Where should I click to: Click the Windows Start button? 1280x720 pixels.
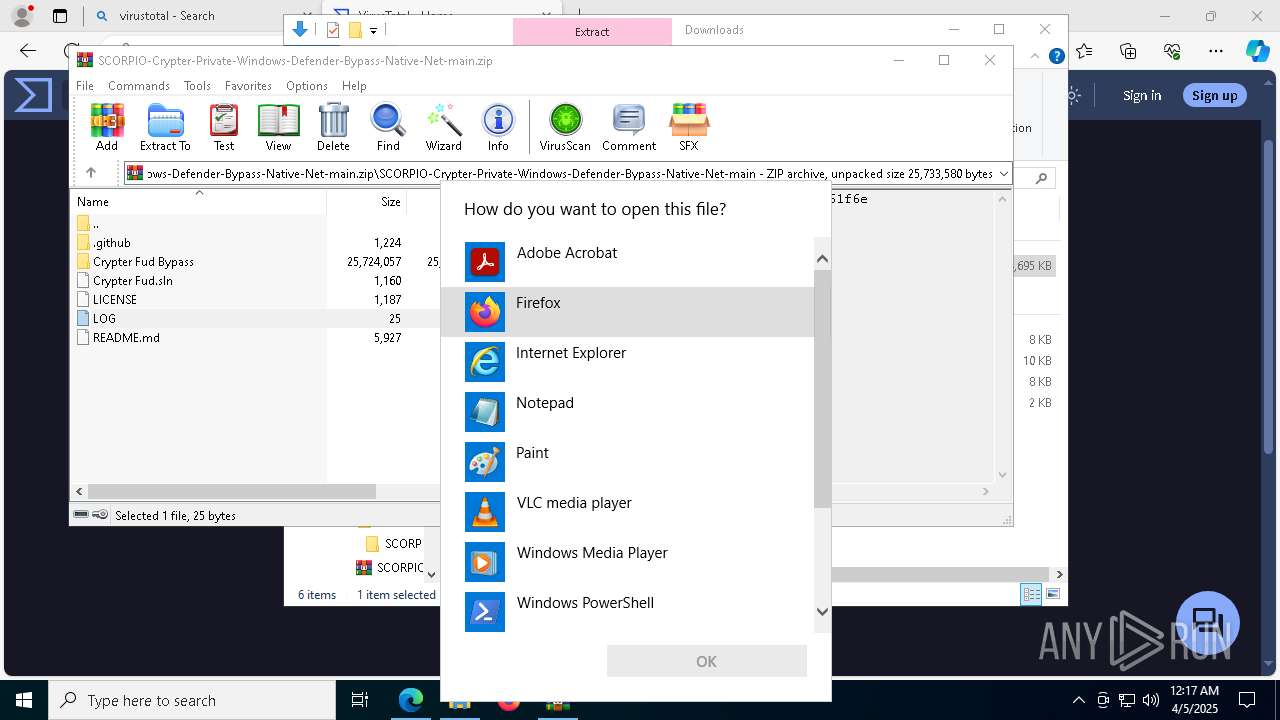(x=23, y=700)
